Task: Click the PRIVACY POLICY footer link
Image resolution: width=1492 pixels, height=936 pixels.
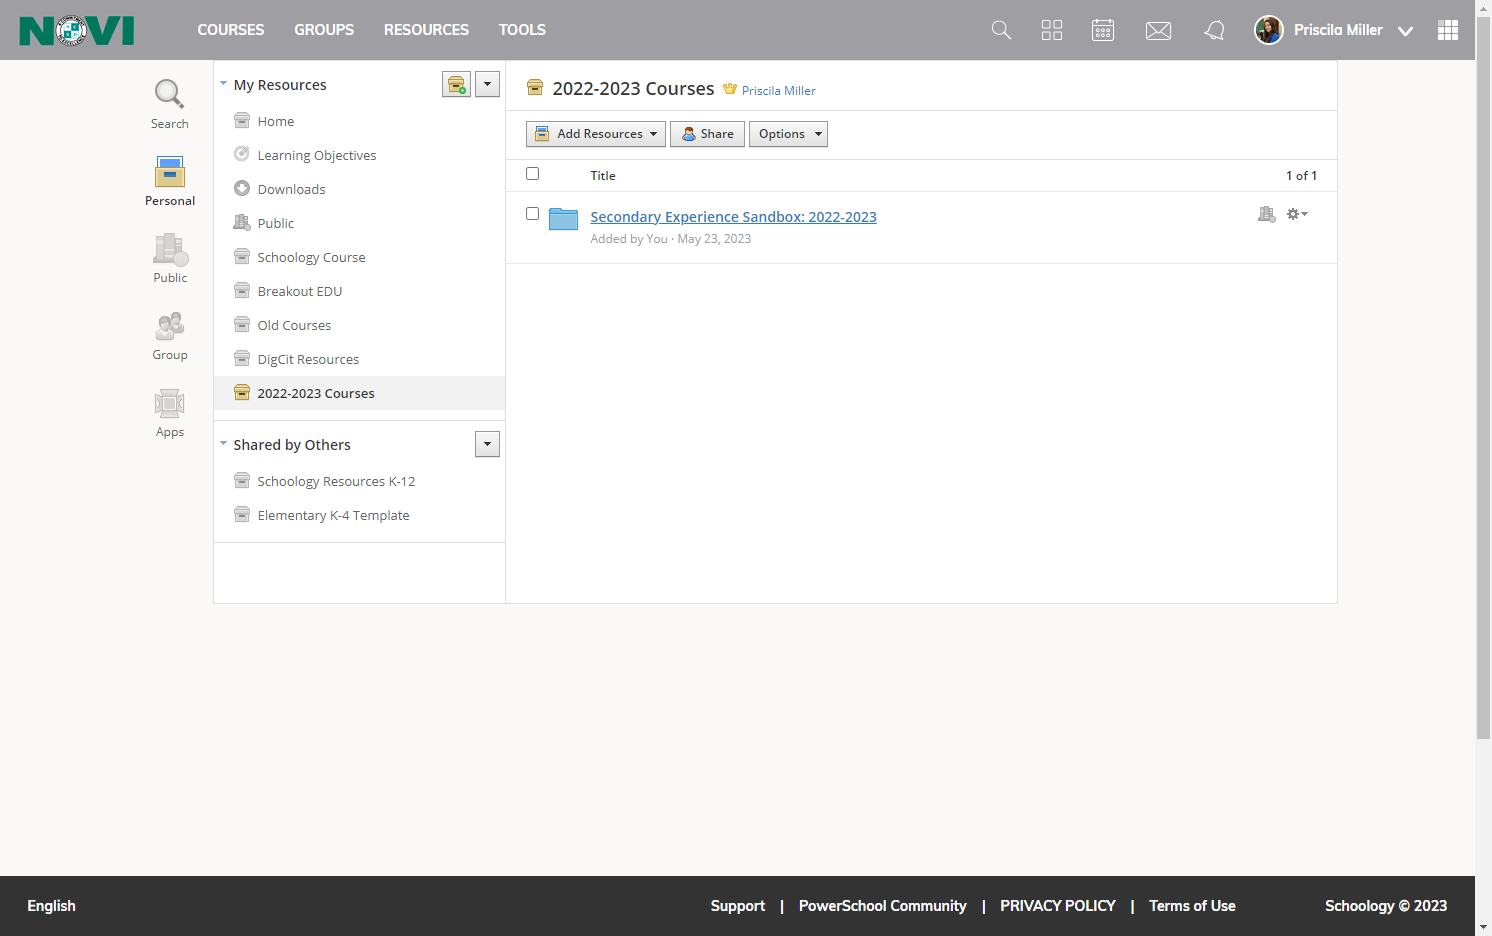Action: pos(1058,906)
